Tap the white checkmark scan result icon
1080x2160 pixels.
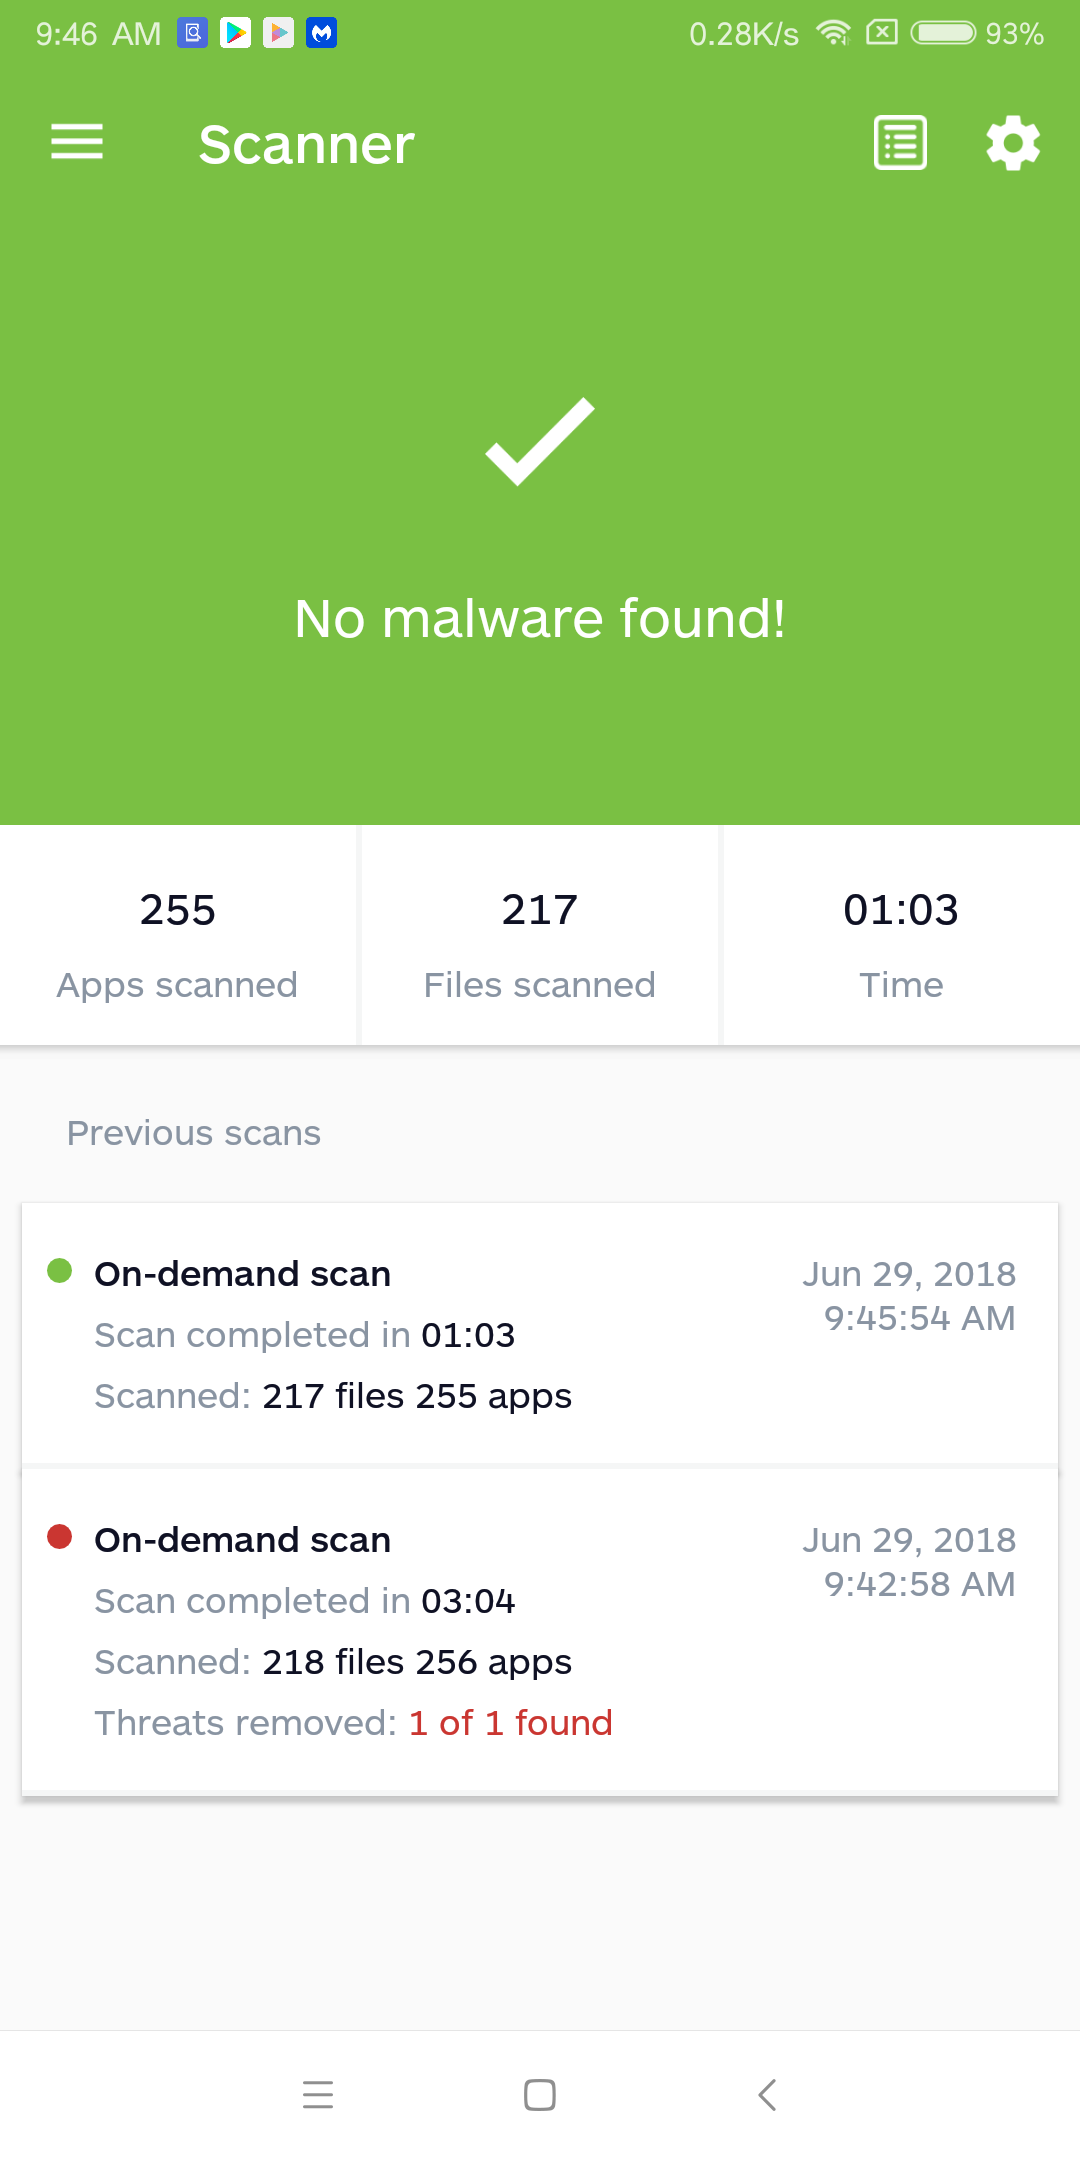pos(540,441)
